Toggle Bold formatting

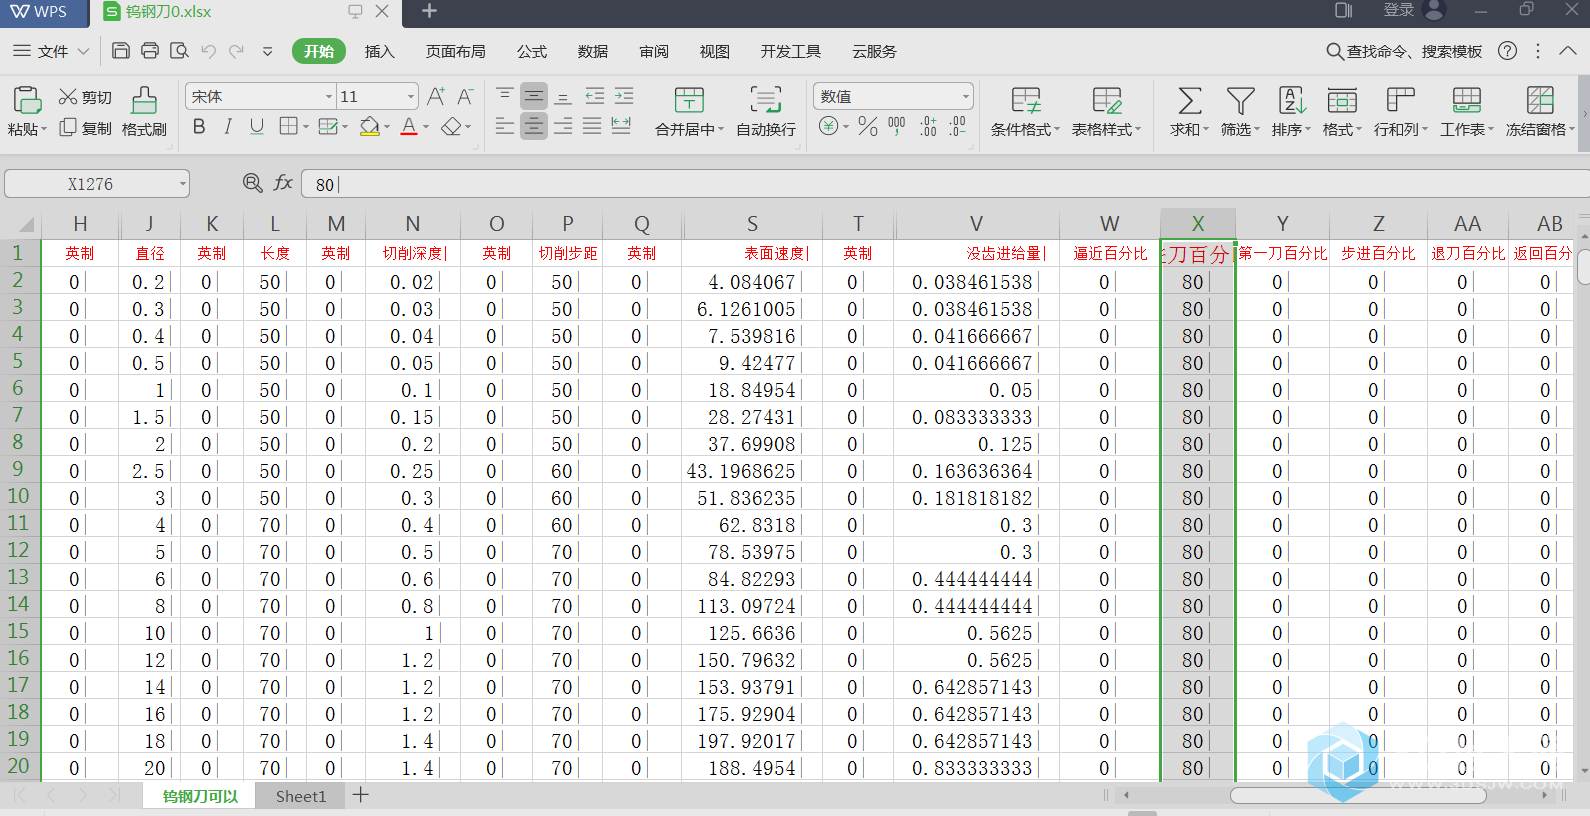(x=199, y=126)
